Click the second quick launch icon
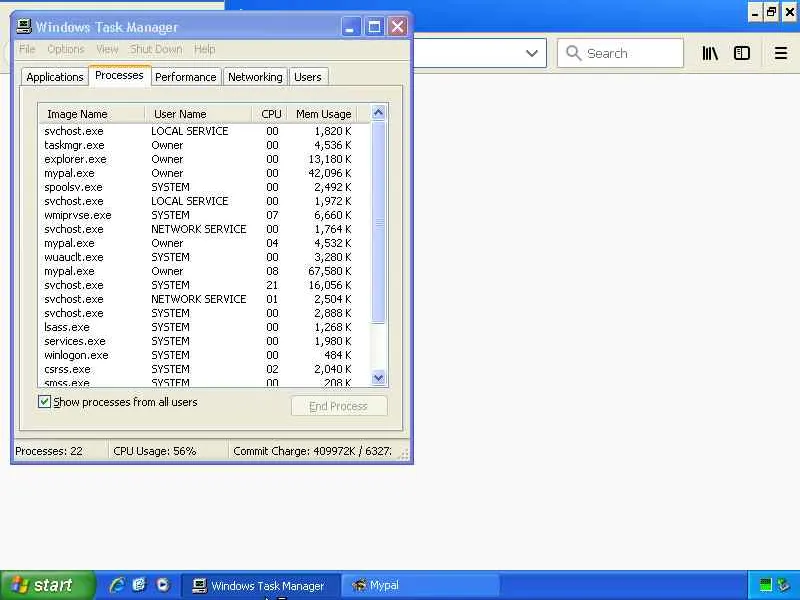 point(139,585)
